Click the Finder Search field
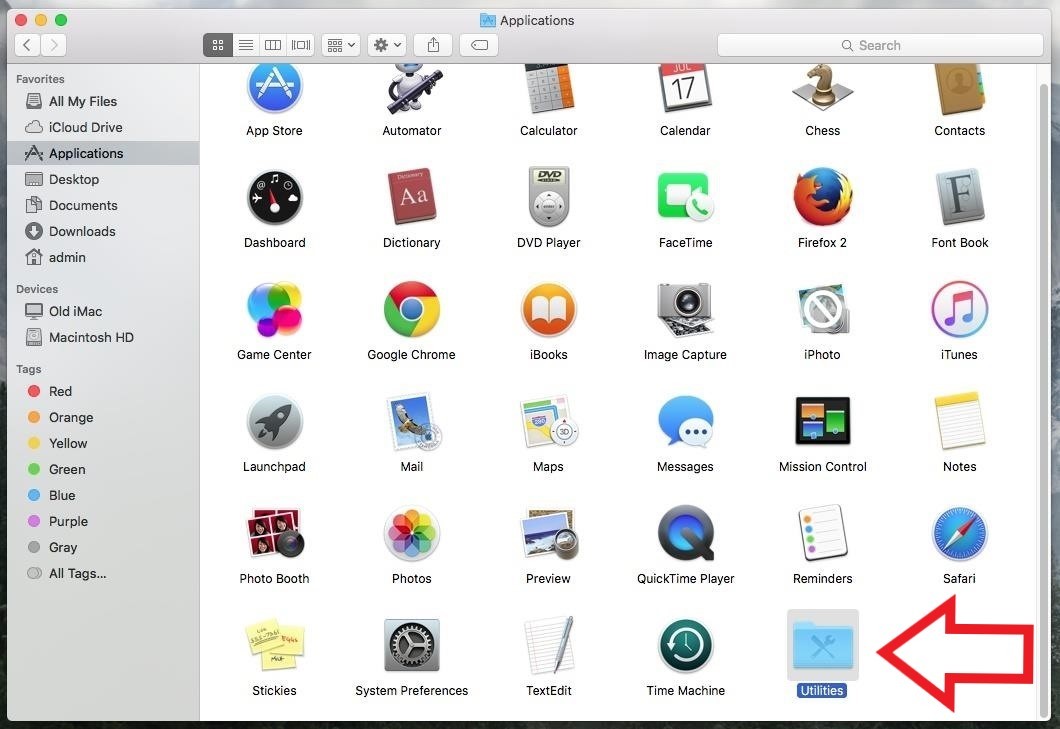 coord(880,45)
